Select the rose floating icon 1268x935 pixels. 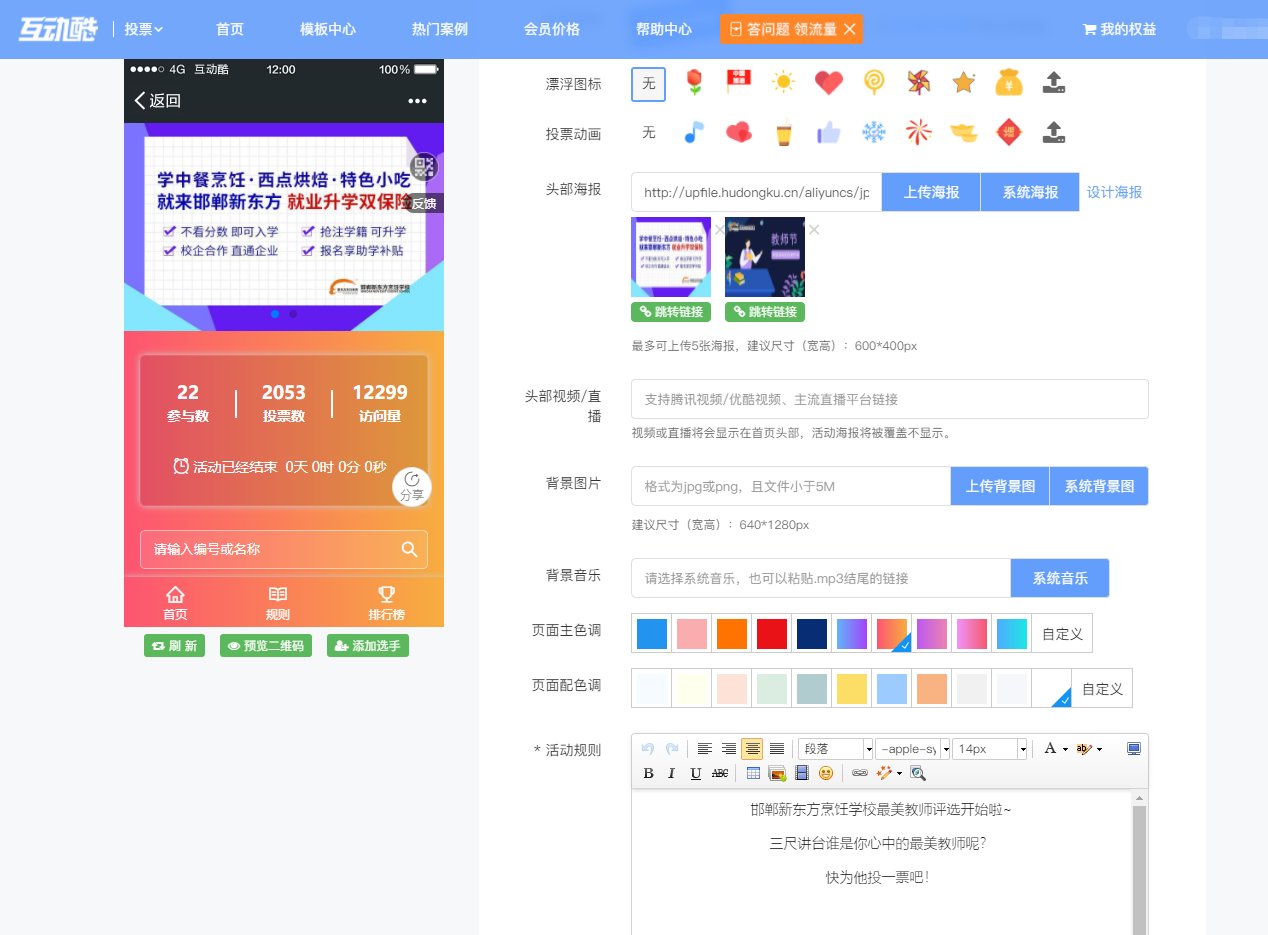693,84
